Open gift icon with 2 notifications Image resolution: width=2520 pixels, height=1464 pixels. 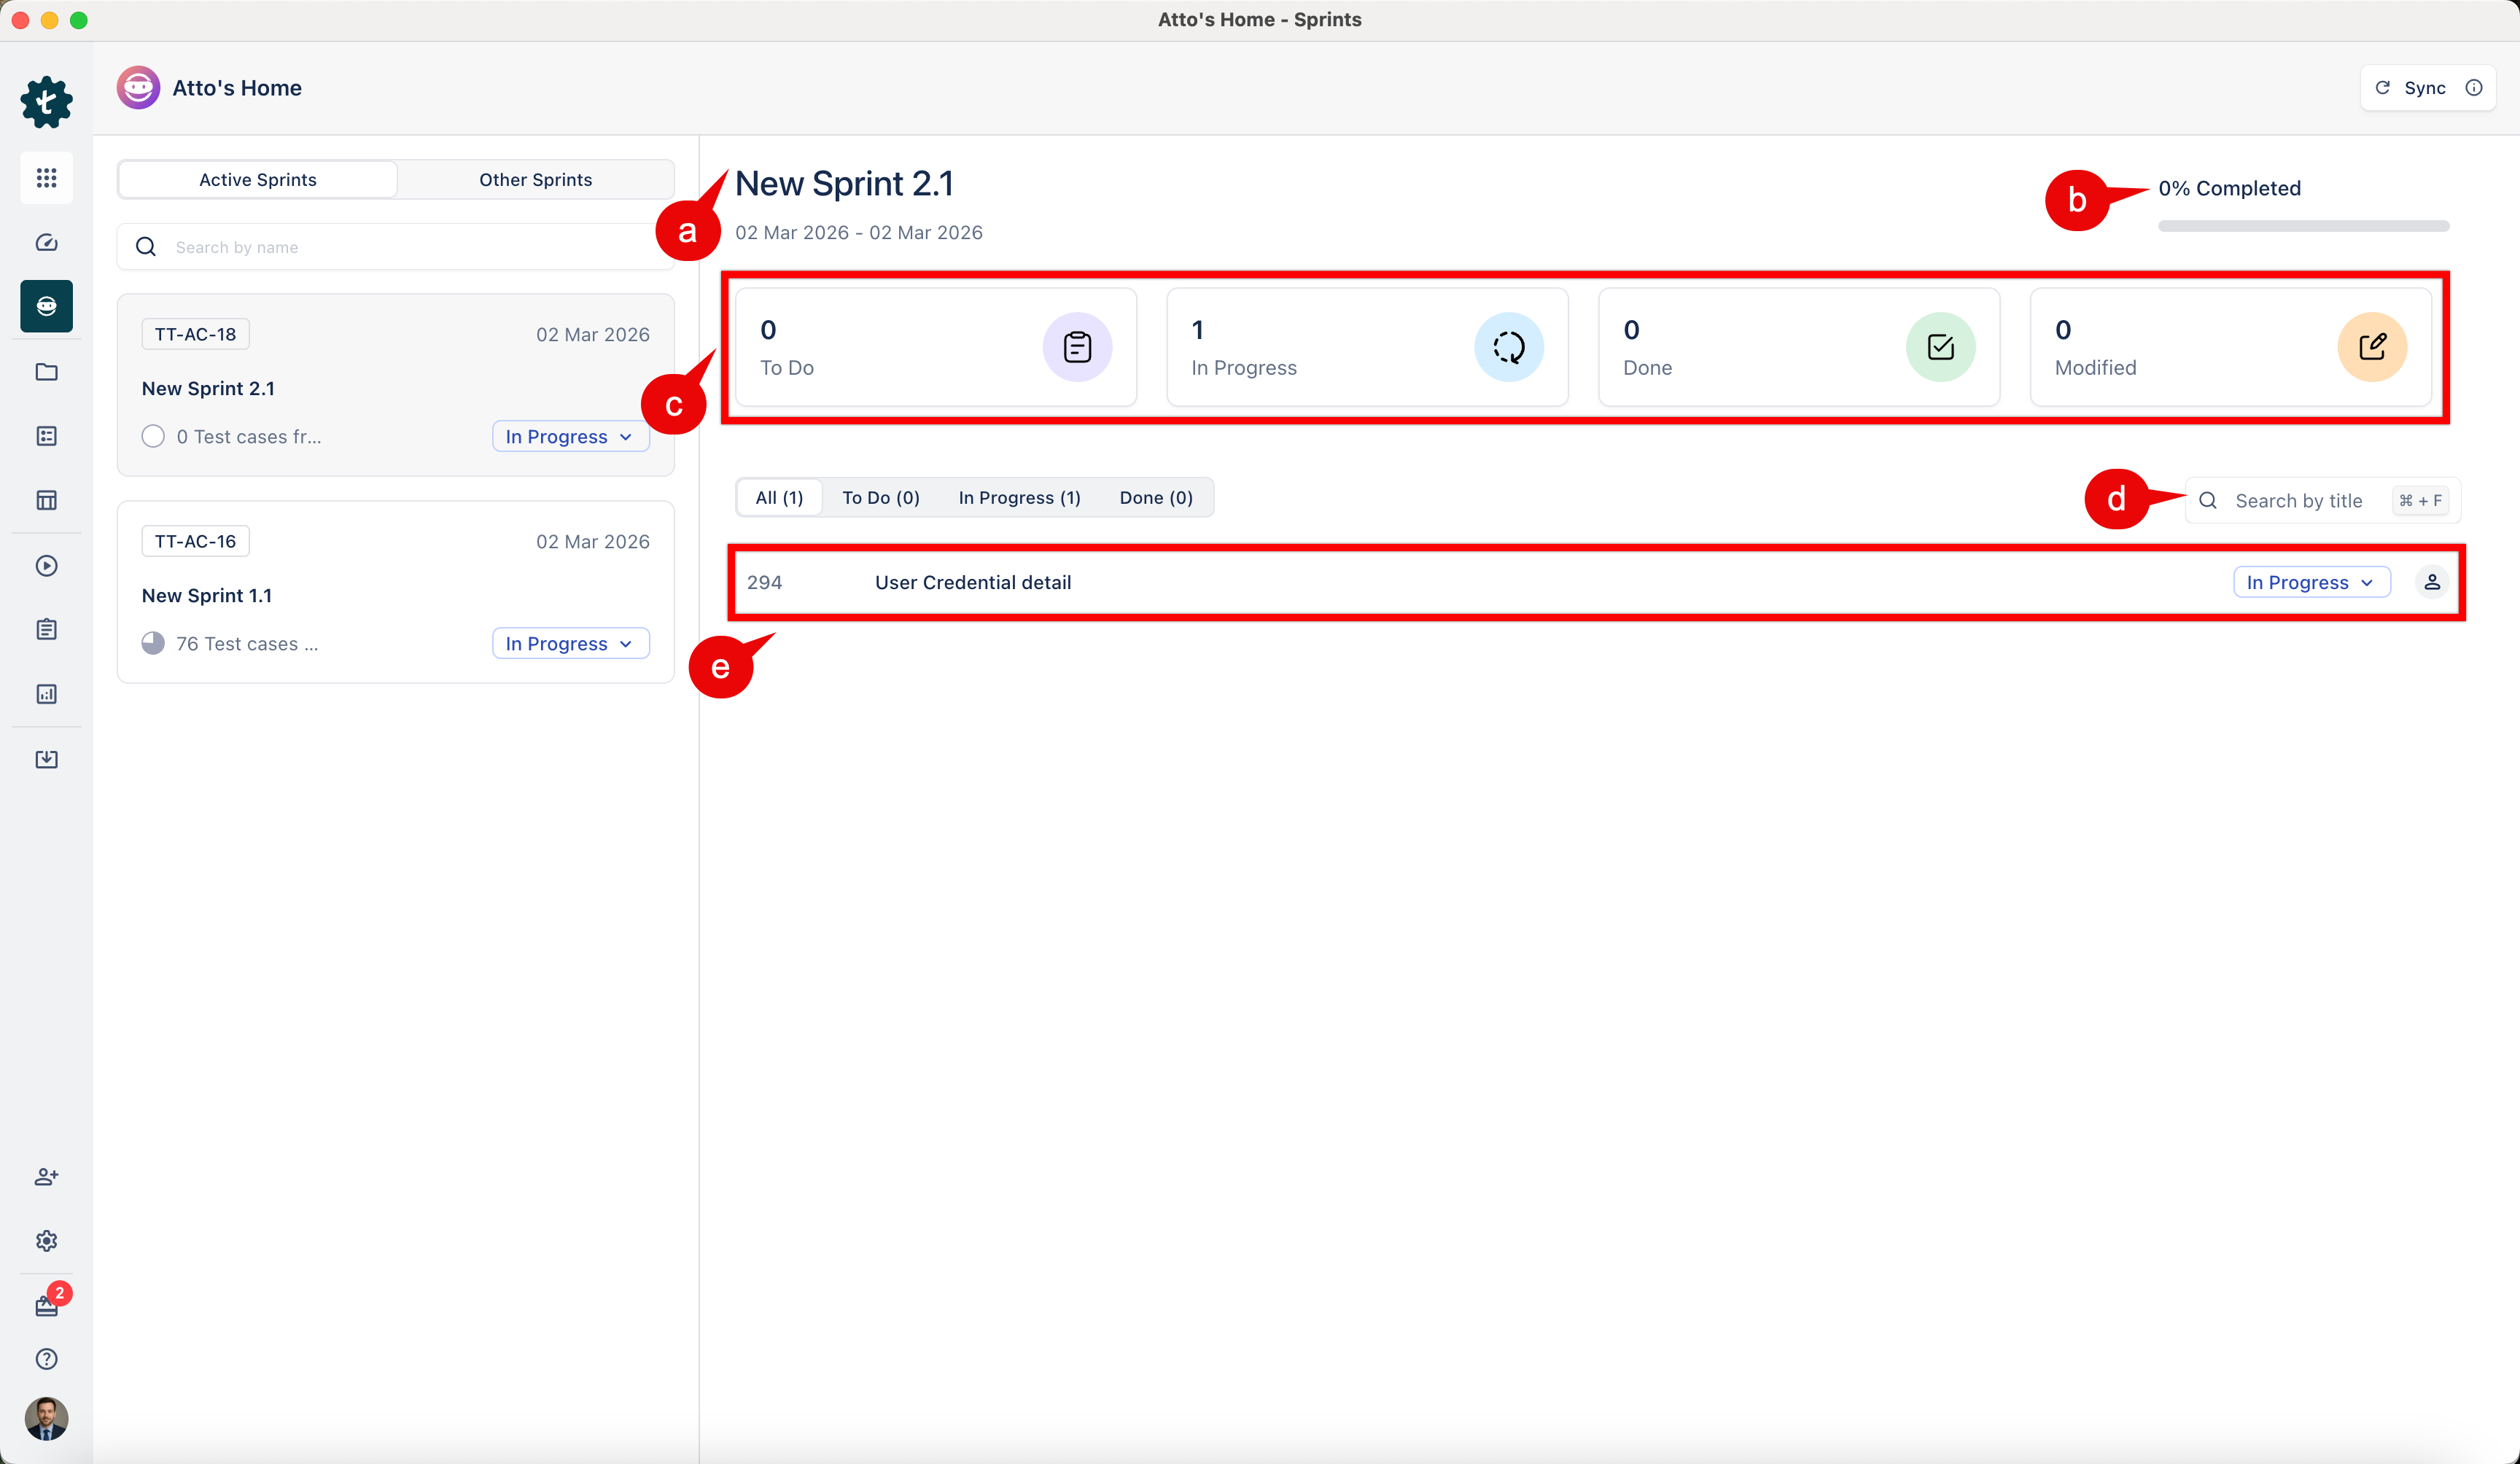(x=46, y=1306)
